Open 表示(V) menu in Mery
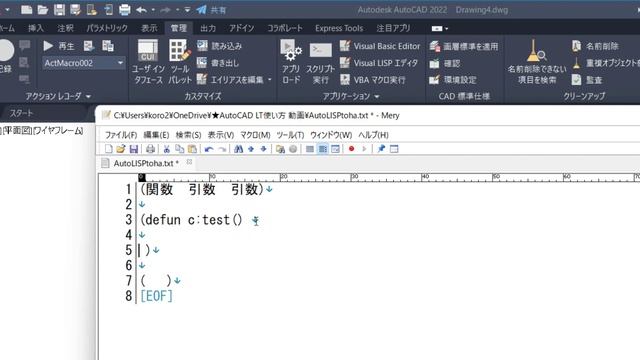The height and width of the screenshot is (360, 640). [x=221, y=135]
